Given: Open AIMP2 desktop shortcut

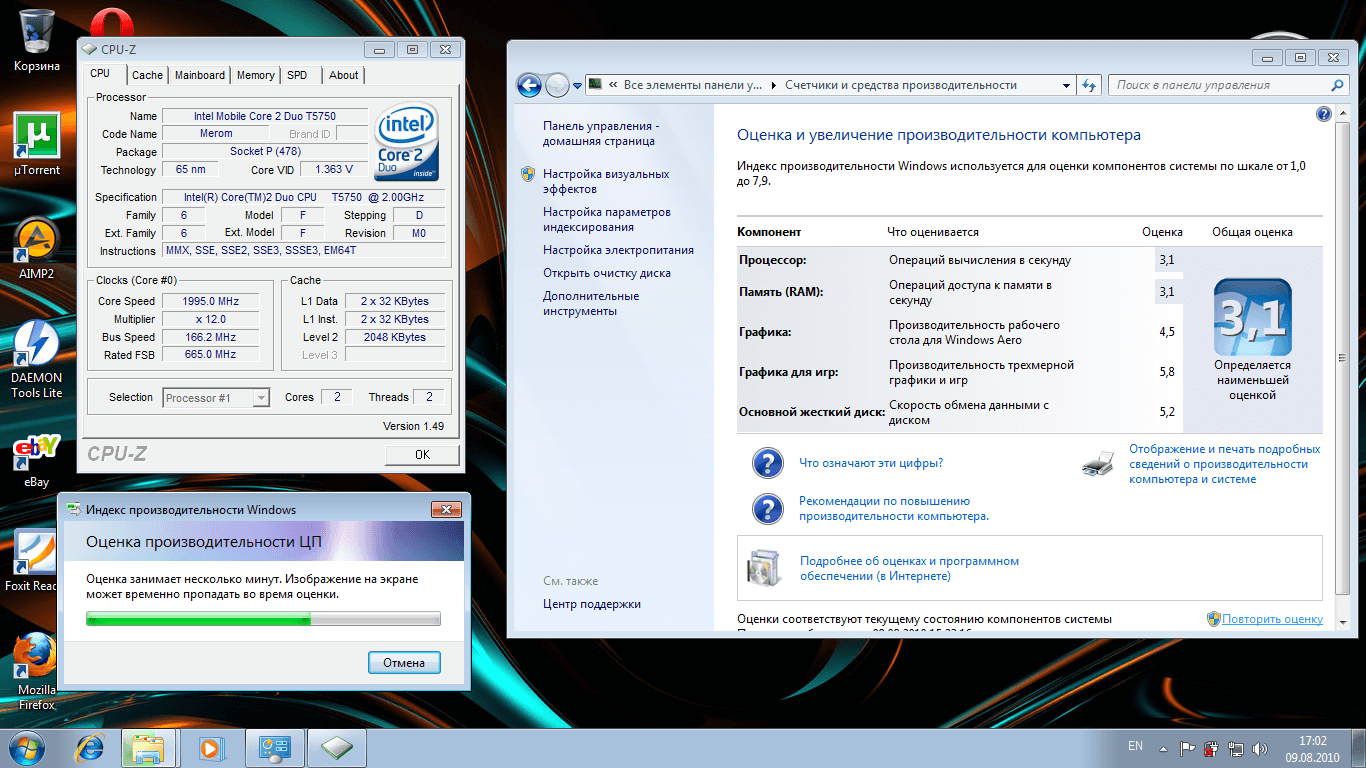Looking at the screenshot, I should [x=37, y=241].
